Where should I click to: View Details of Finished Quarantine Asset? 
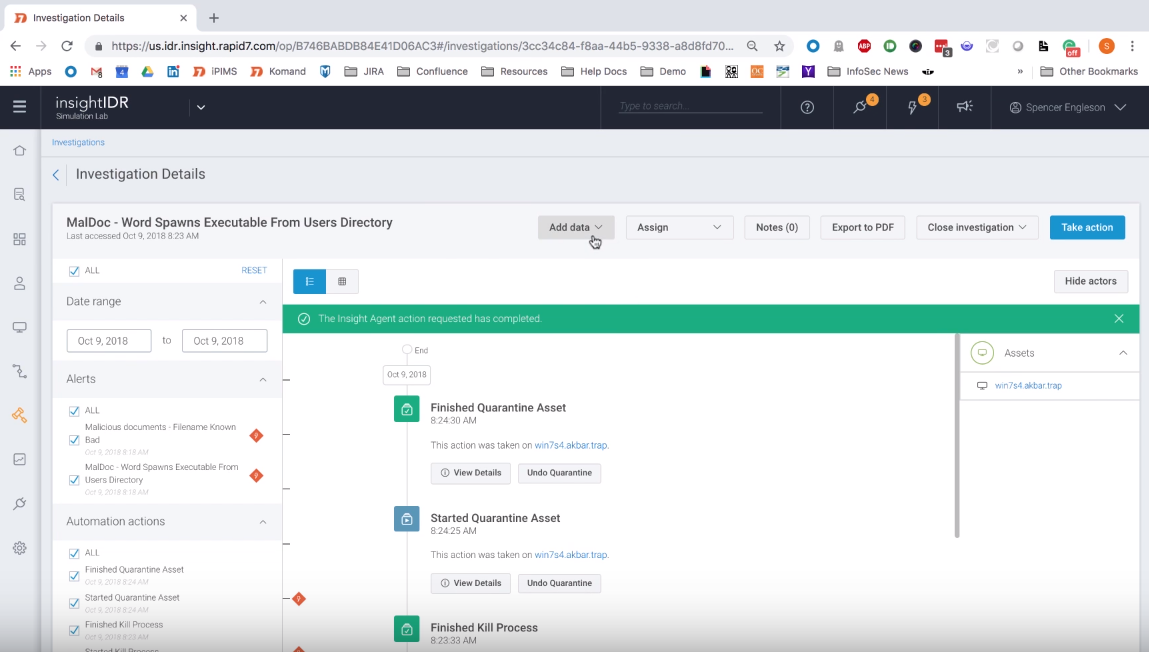(x=470, y=473)
